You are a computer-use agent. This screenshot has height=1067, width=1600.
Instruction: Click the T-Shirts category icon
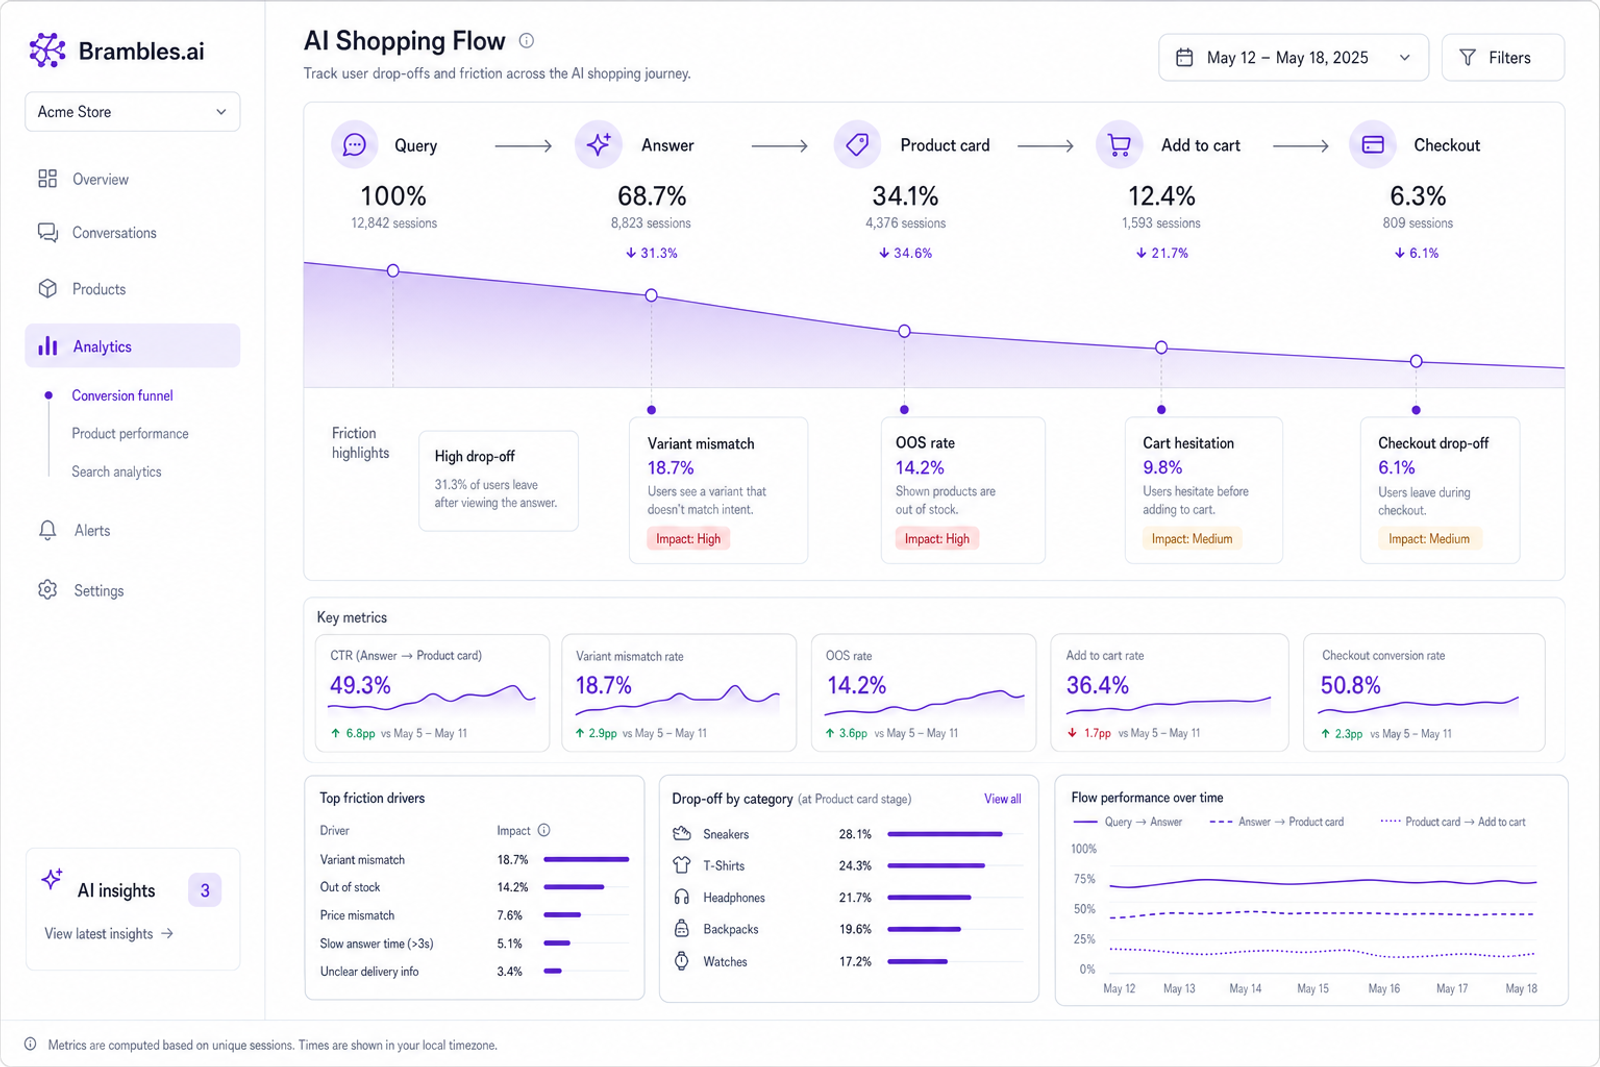point(682,865)
